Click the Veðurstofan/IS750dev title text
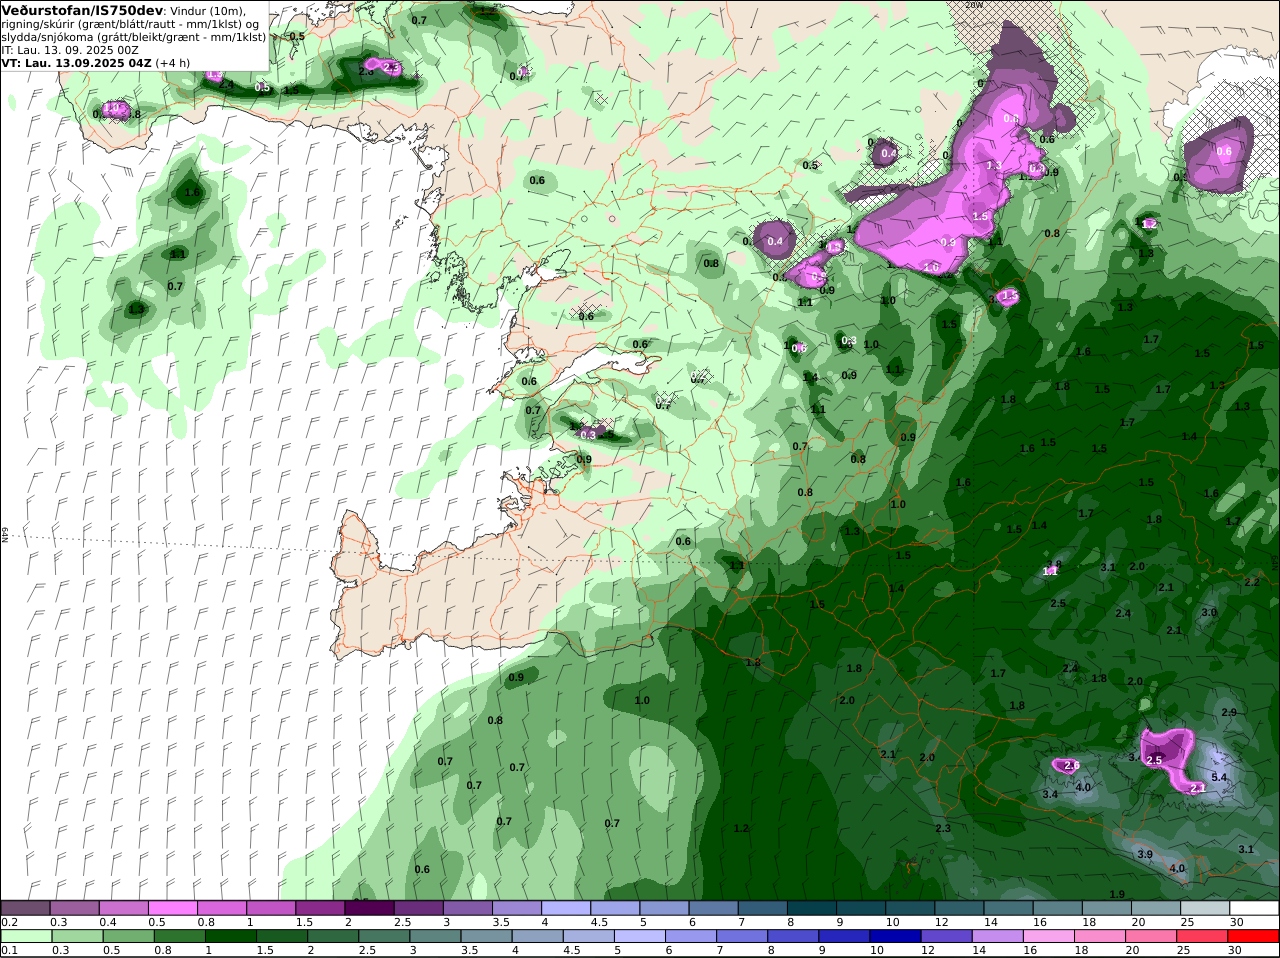Viewport: 1280px width, 958px height. (x=82, y=10)
